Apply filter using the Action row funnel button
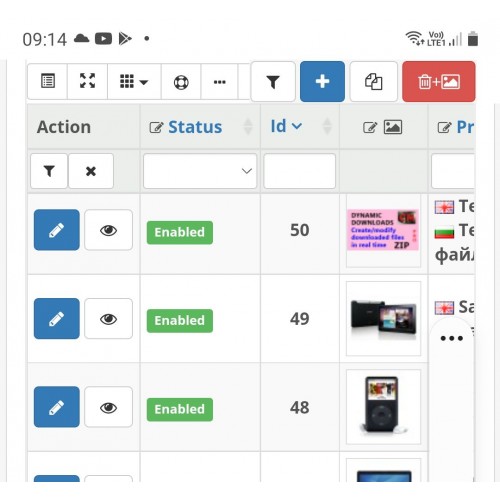500x500 pixels. coord(49,171)
